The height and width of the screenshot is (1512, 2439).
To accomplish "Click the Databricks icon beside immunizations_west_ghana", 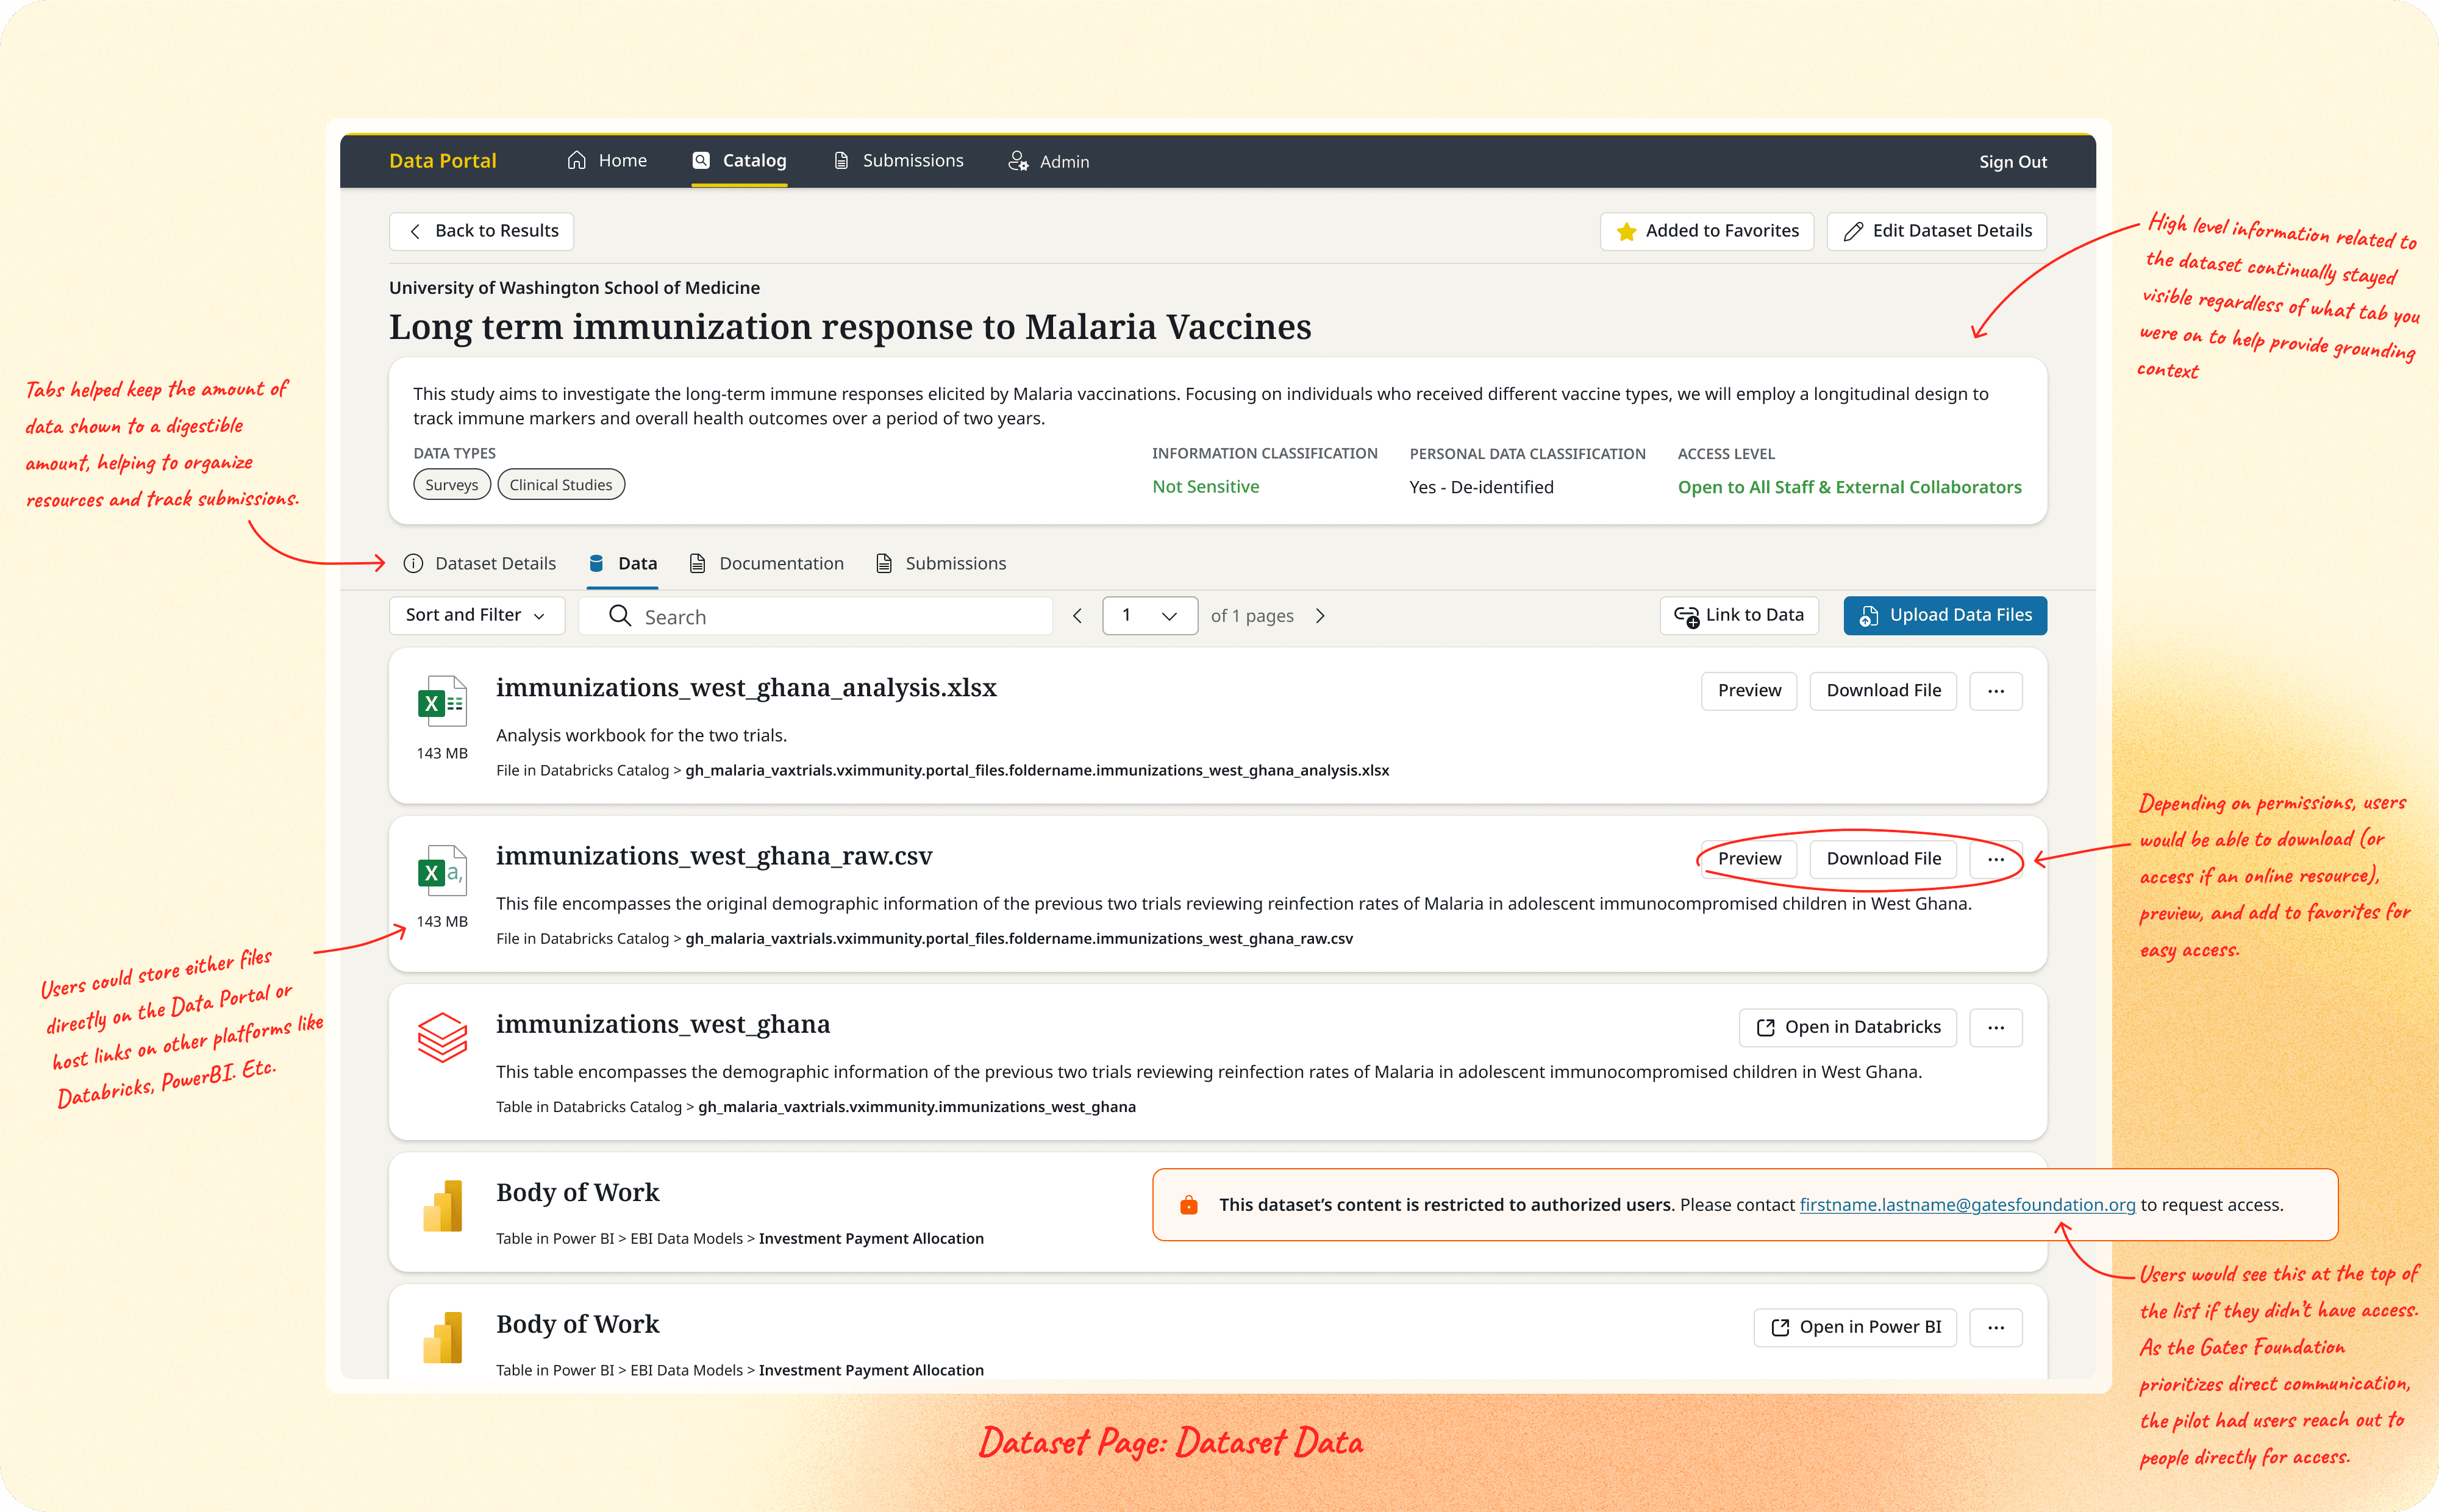I will point(441,1038).
